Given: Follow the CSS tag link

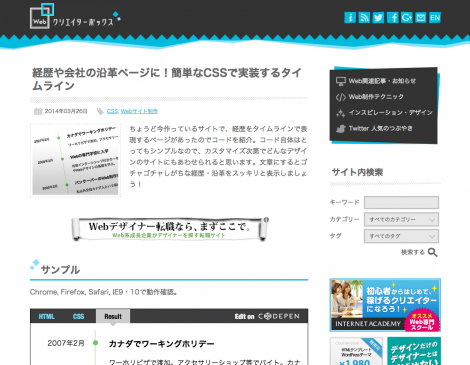Looking at the screenshot, I should tap(112, 111).
